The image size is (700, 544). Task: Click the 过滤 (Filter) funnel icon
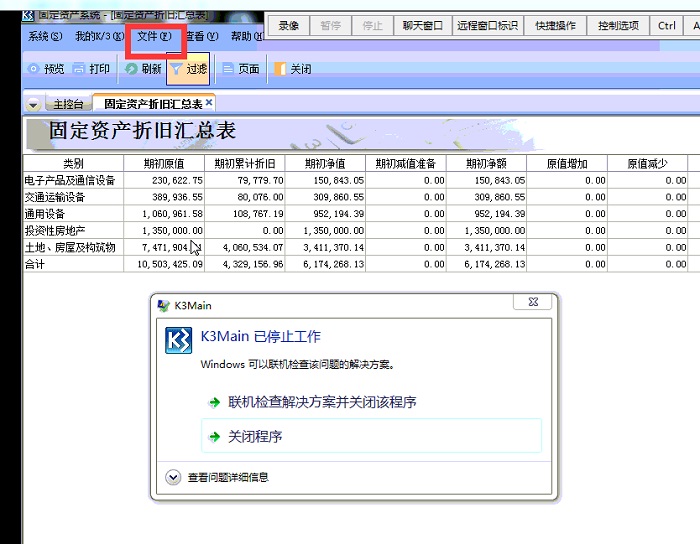click(x=176, y=69)
